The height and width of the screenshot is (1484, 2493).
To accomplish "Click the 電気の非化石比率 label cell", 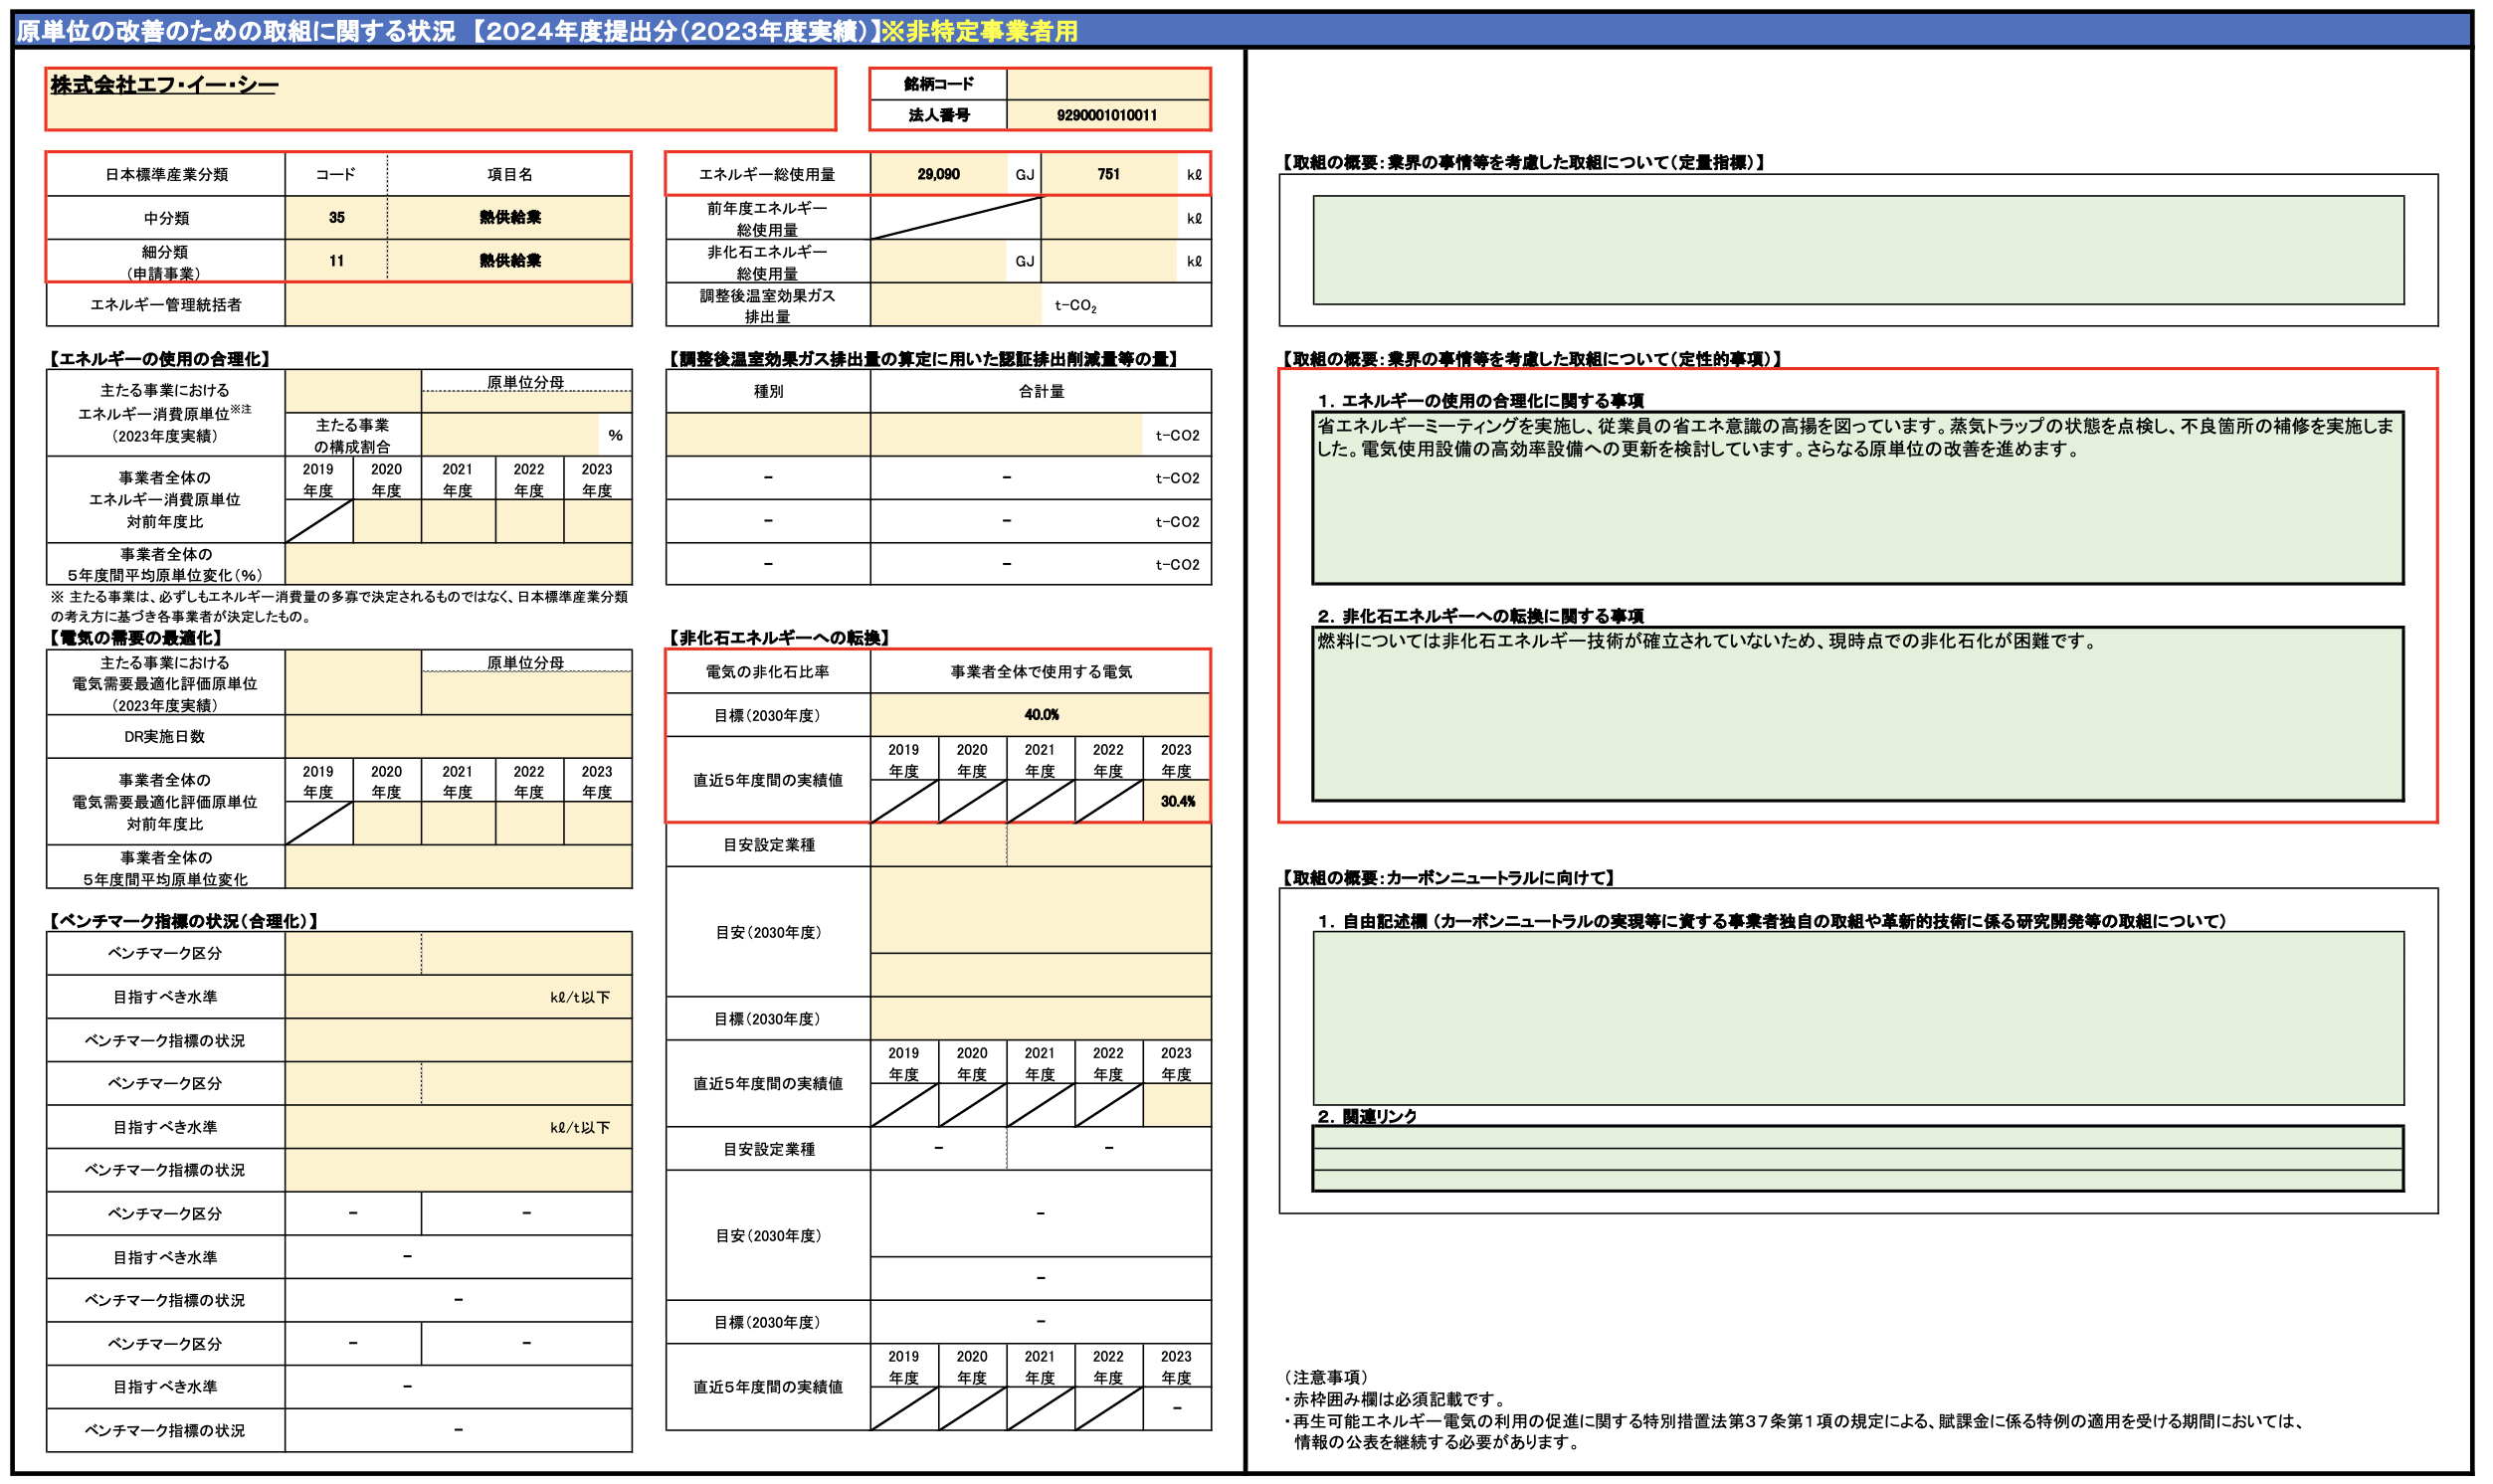I will tap(768, 672).
